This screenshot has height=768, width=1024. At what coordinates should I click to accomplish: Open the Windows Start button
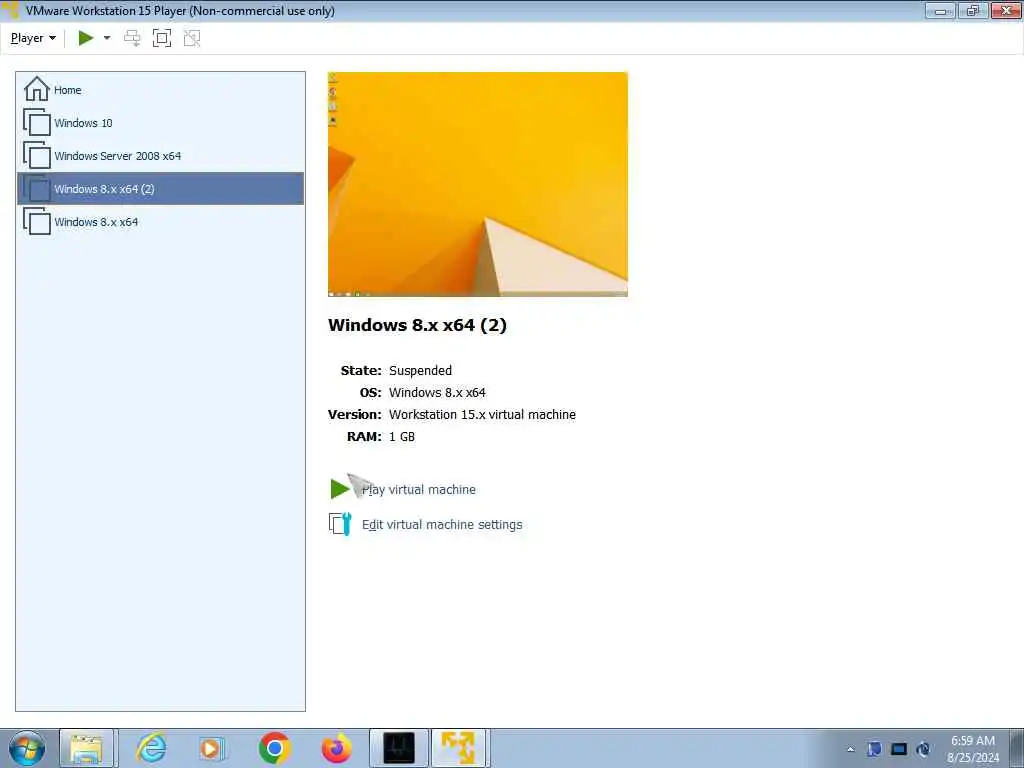[x=27, y=748]
